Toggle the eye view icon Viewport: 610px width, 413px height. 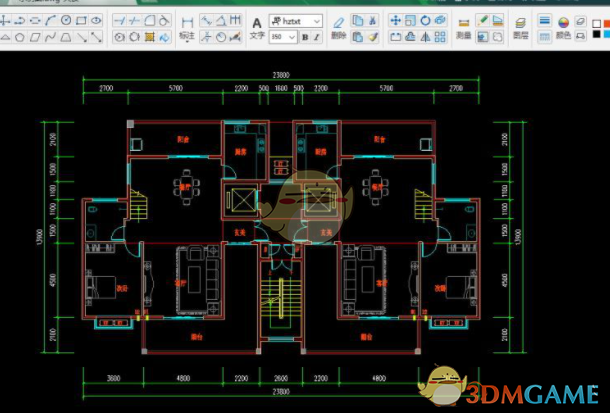(96, 20)
